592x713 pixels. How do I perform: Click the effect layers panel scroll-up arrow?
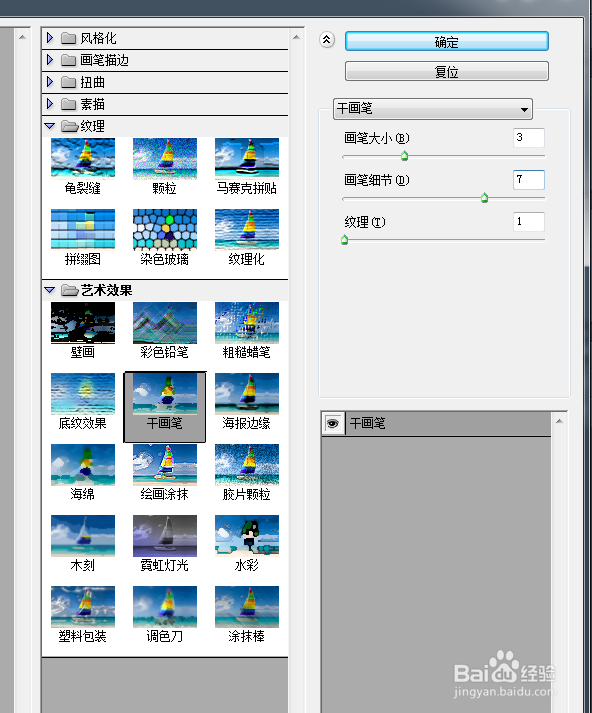coord(559,421)
